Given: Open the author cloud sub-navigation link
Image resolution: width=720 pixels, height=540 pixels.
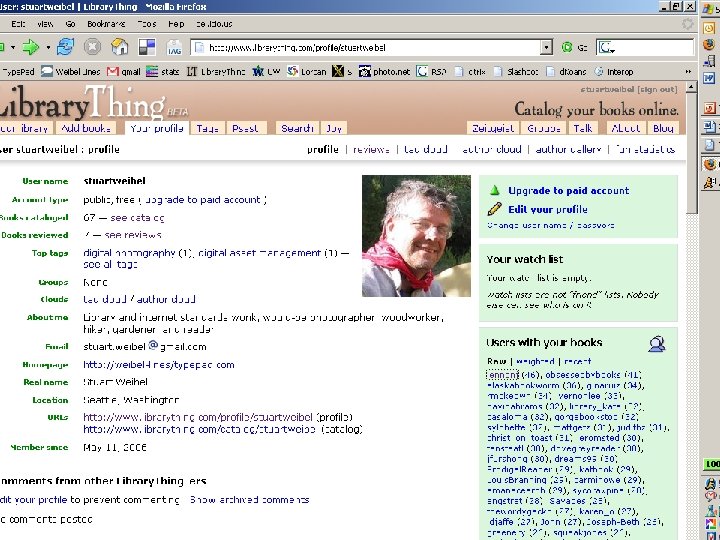Looking at the screenshot, I should (x=491, y=149).
